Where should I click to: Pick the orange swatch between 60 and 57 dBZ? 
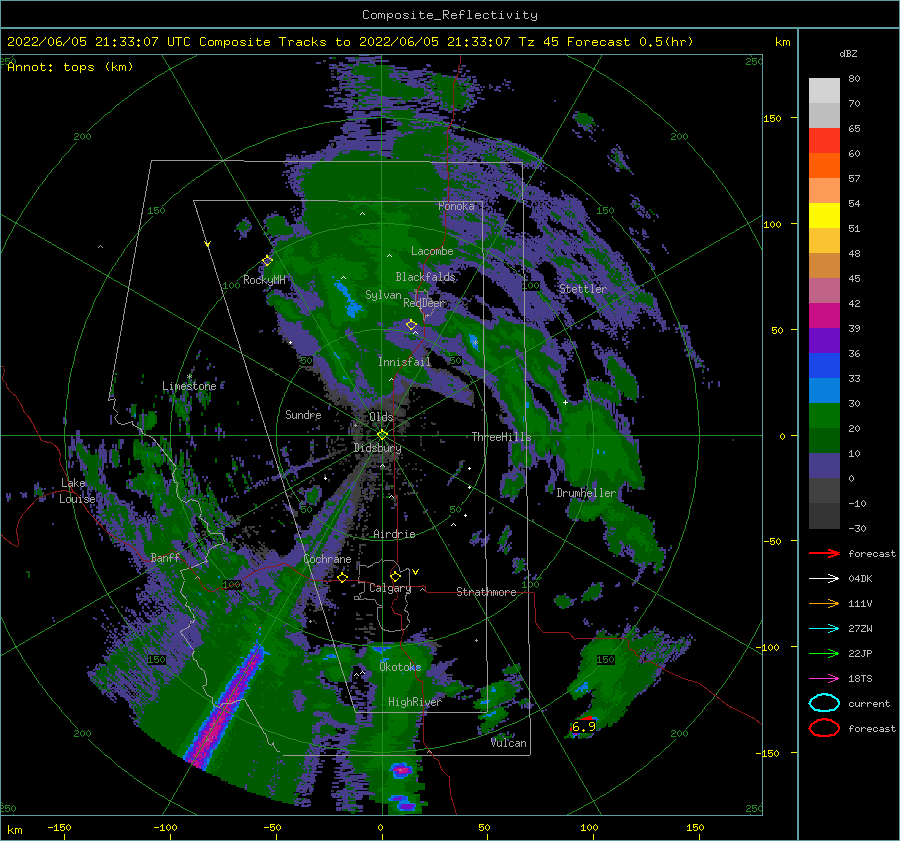824,165
